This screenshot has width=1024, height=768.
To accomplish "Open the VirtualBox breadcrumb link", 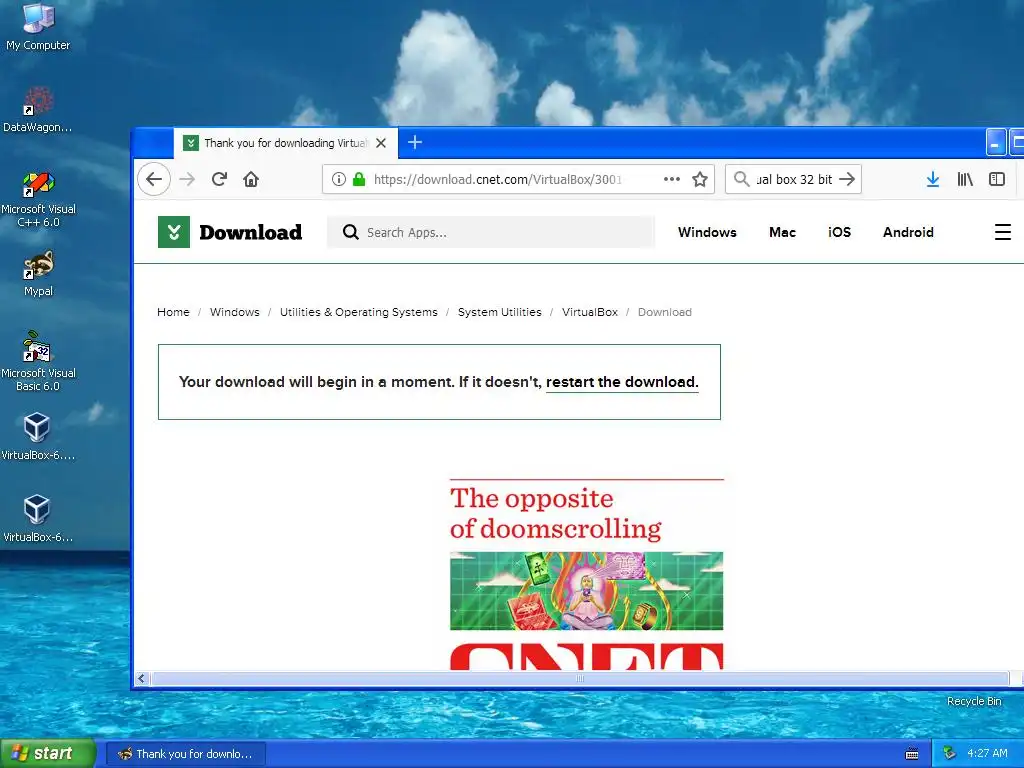I will [590, 312].
